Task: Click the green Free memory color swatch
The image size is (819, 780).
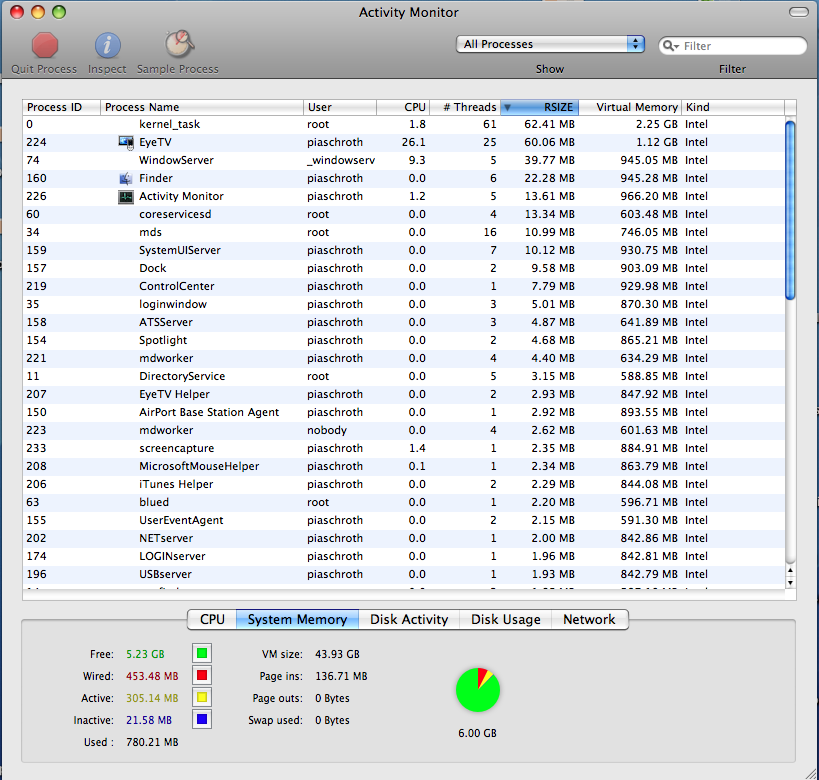Action: [202, 654]
